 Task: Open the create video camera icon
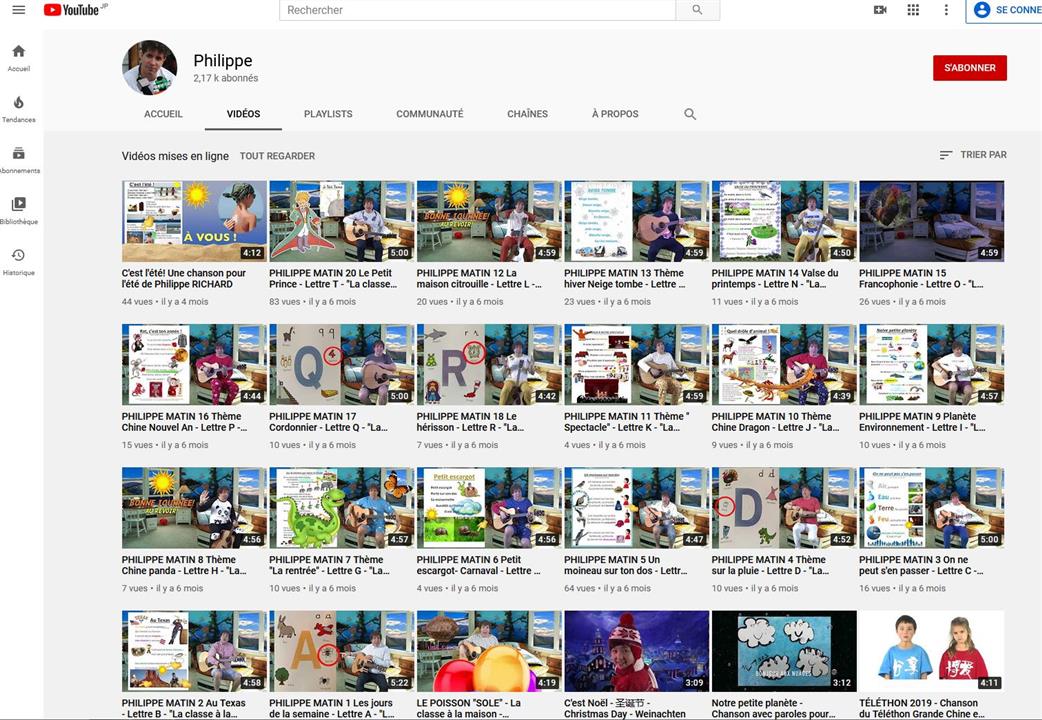click(x=880, y=10)
